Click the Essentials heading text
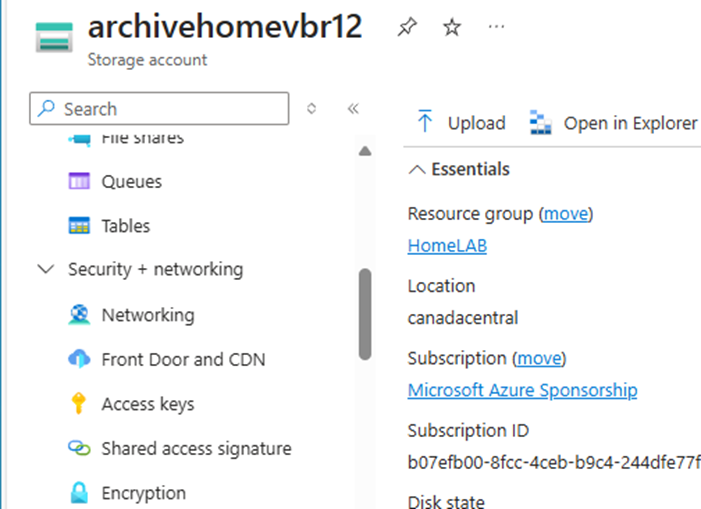 tap(470, 169)
